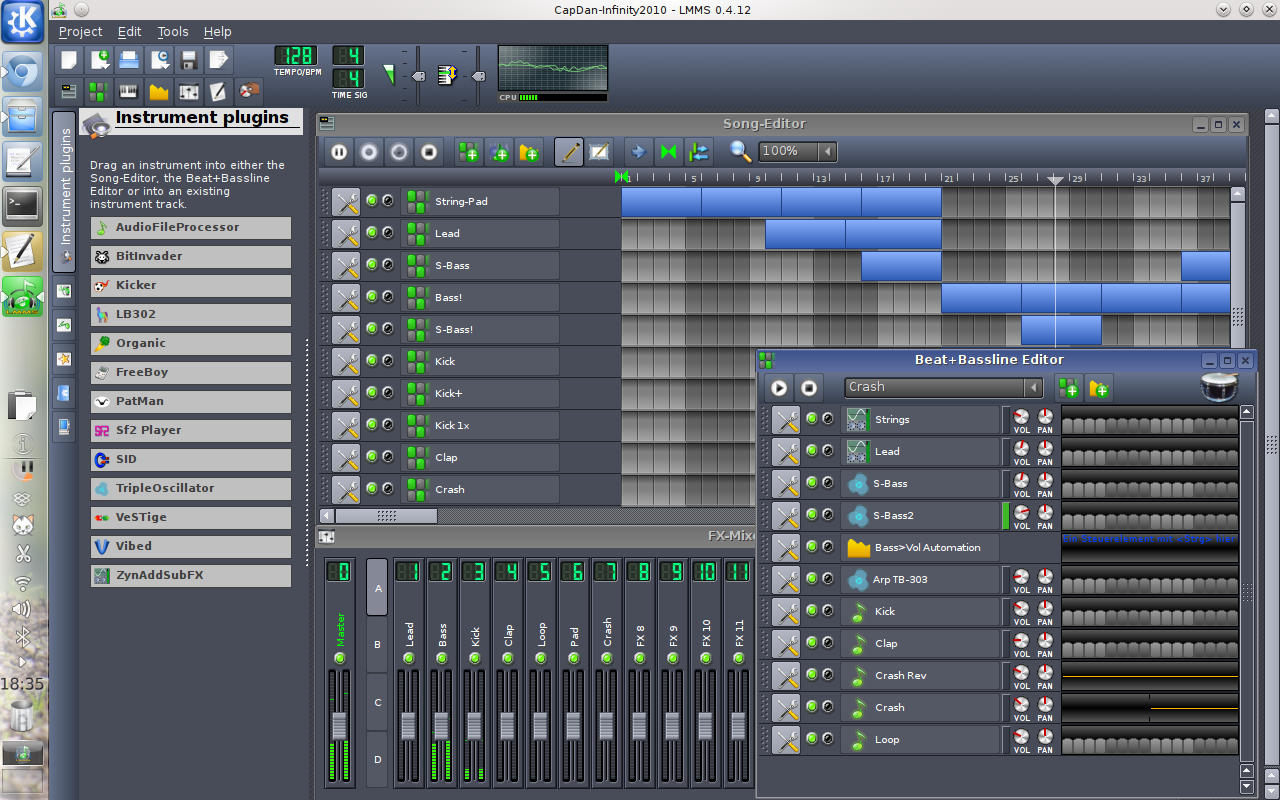Choose the Sf2 Player plugin
Viewport: 1280px width, 800px height.
[191, 430]
